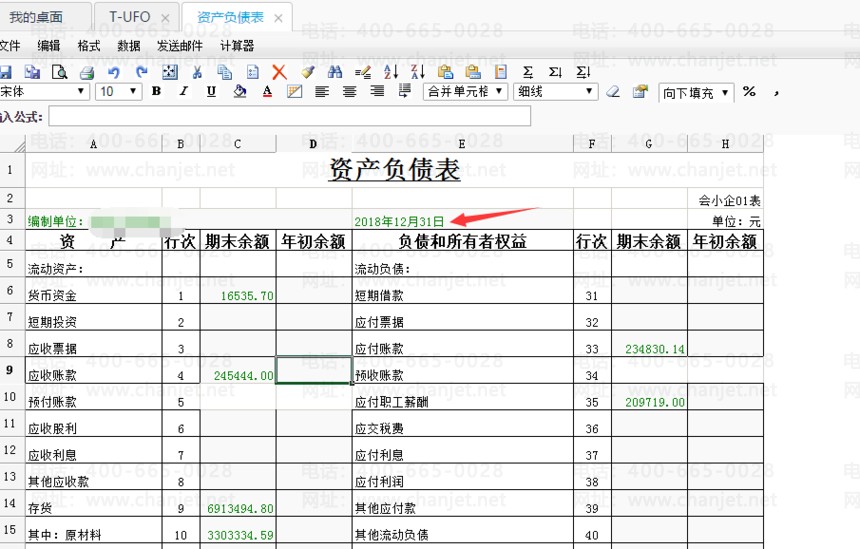The height and width of the screenshot is (549, 860).
Task: Click the inward-arrows fit icon
Action: point(169,72)
